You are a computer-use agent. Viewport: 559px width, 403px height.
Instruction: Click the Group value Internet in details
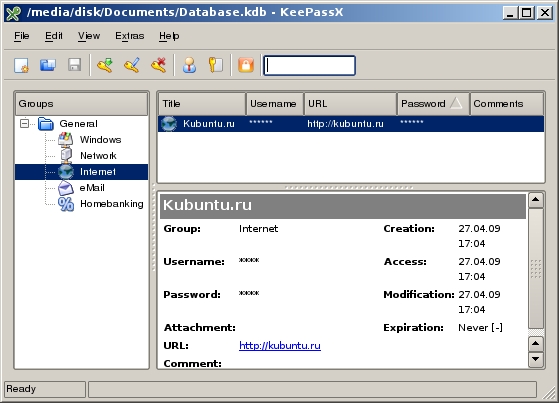[258, 229]
